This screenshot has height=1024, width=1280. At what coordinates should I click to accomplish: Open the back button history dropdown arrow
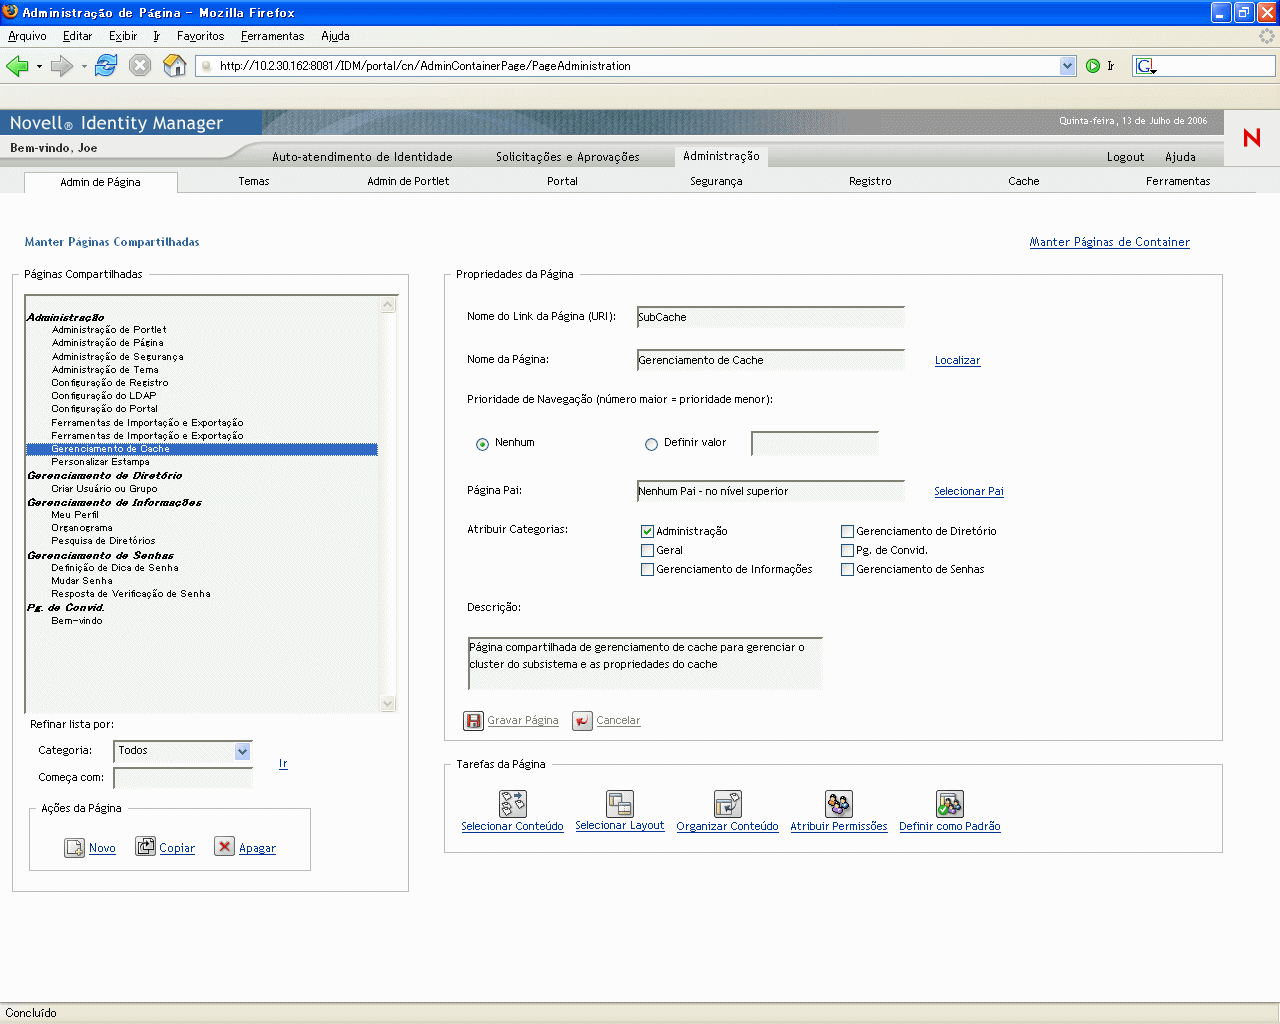tap(39, 67)
